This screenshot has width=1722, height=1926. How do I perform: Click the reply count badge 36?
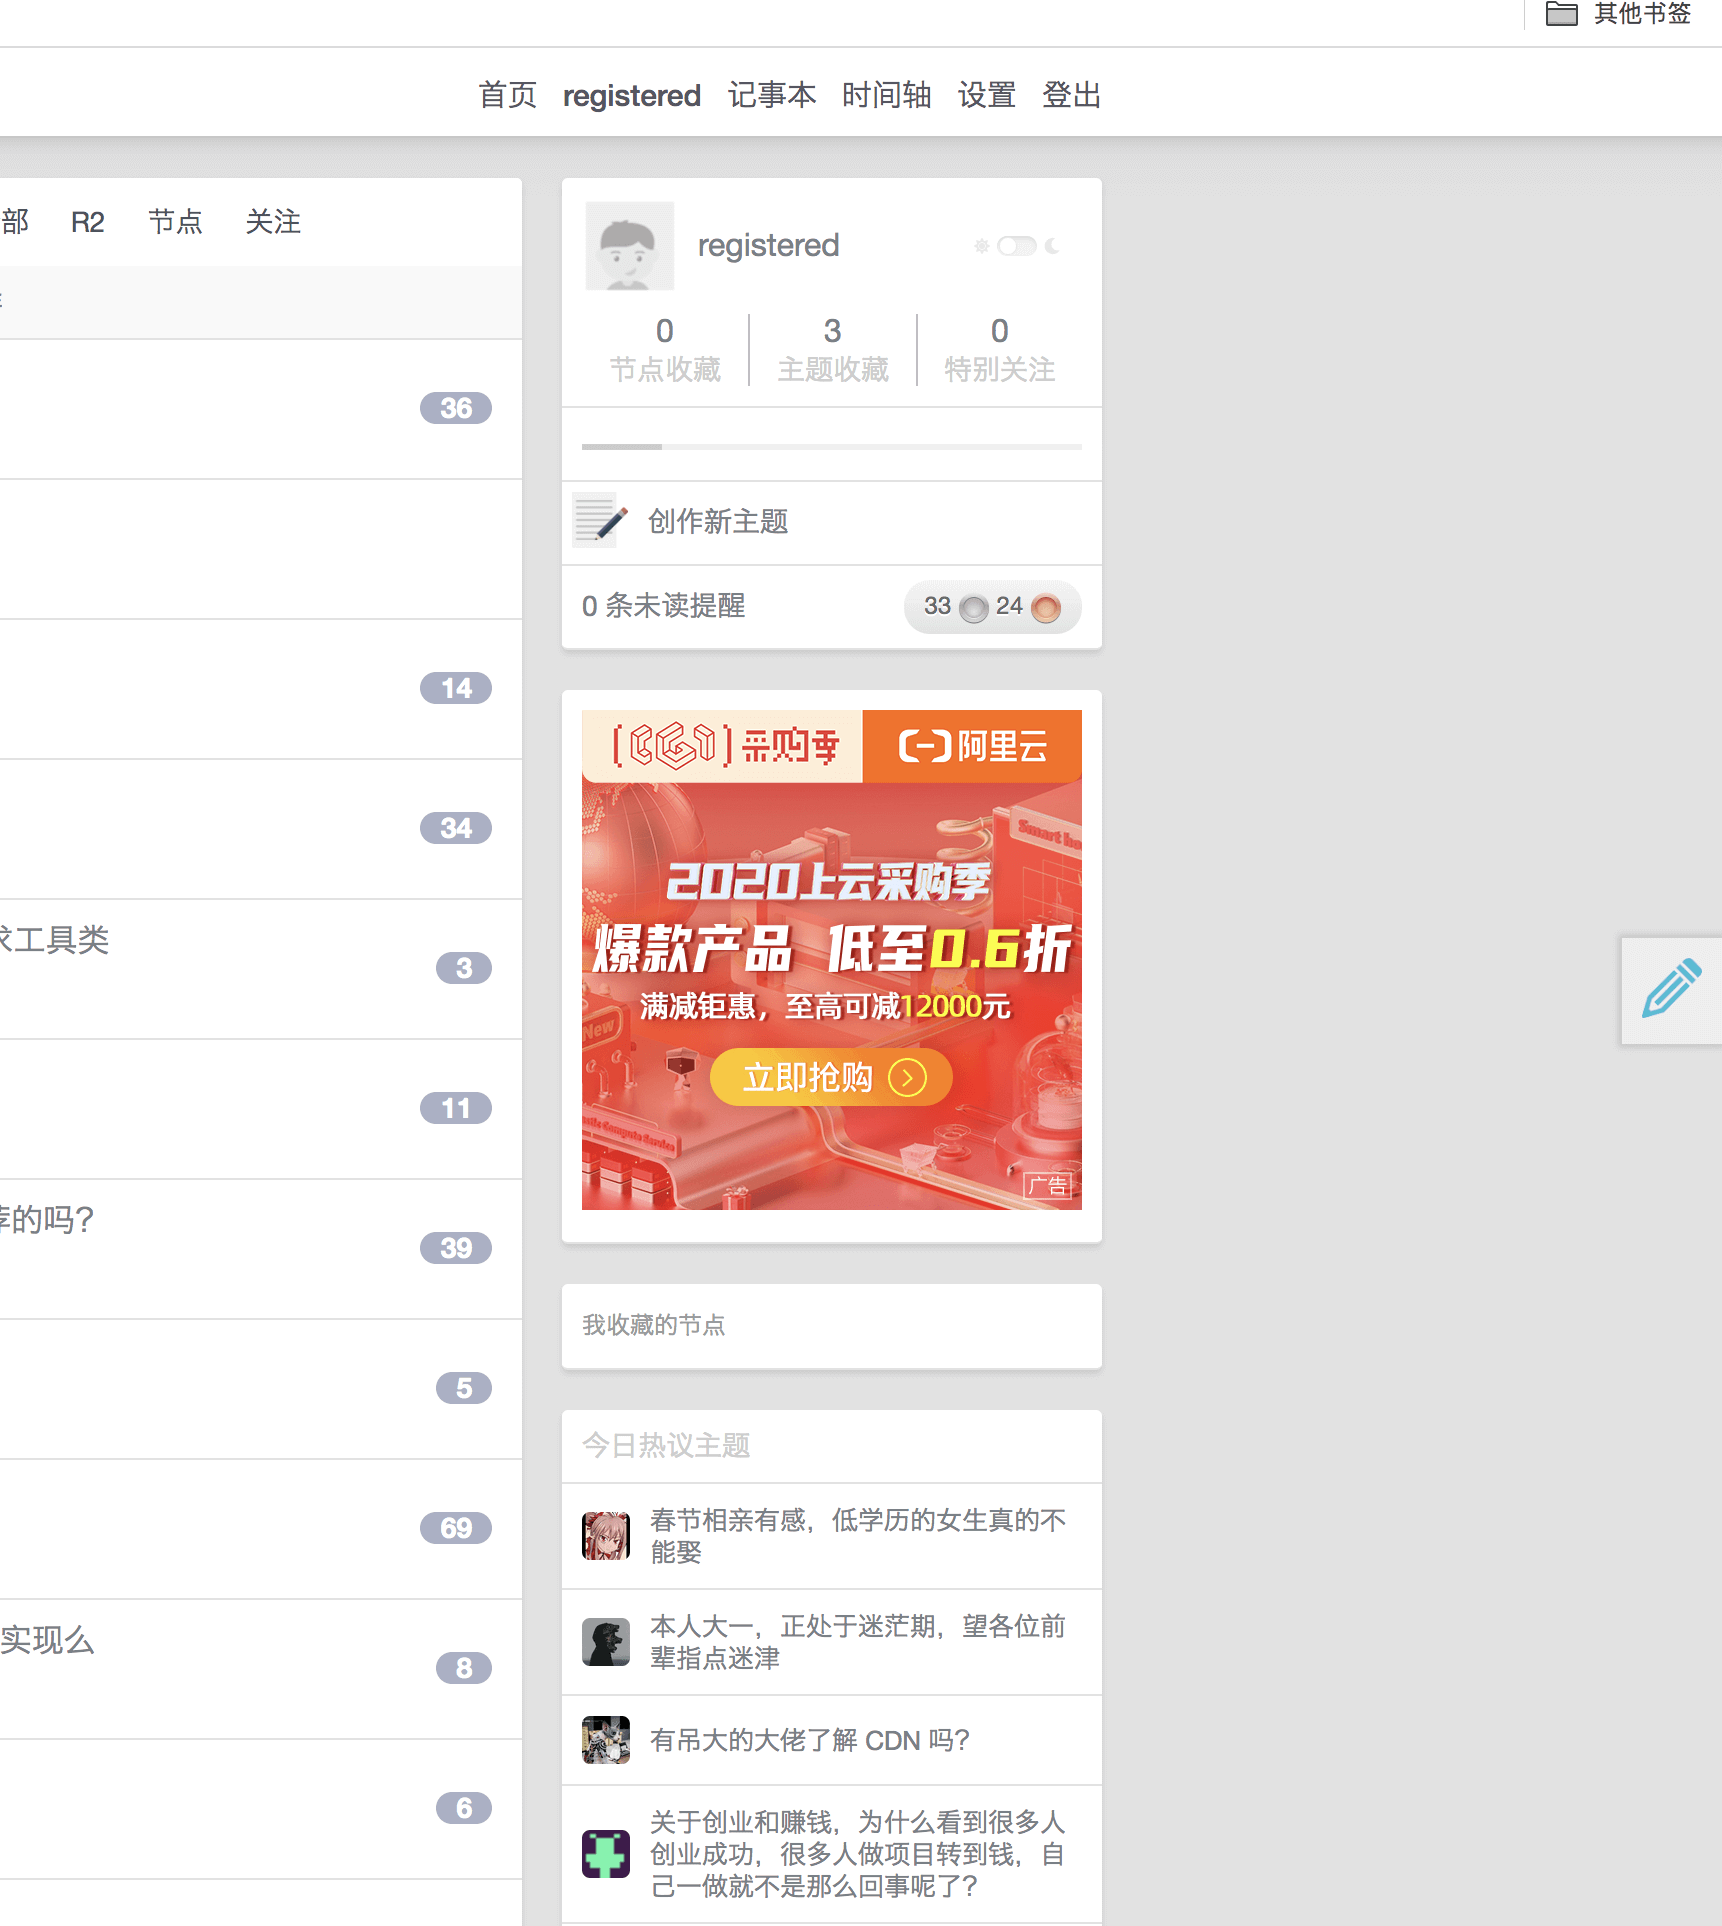[456, 408]
